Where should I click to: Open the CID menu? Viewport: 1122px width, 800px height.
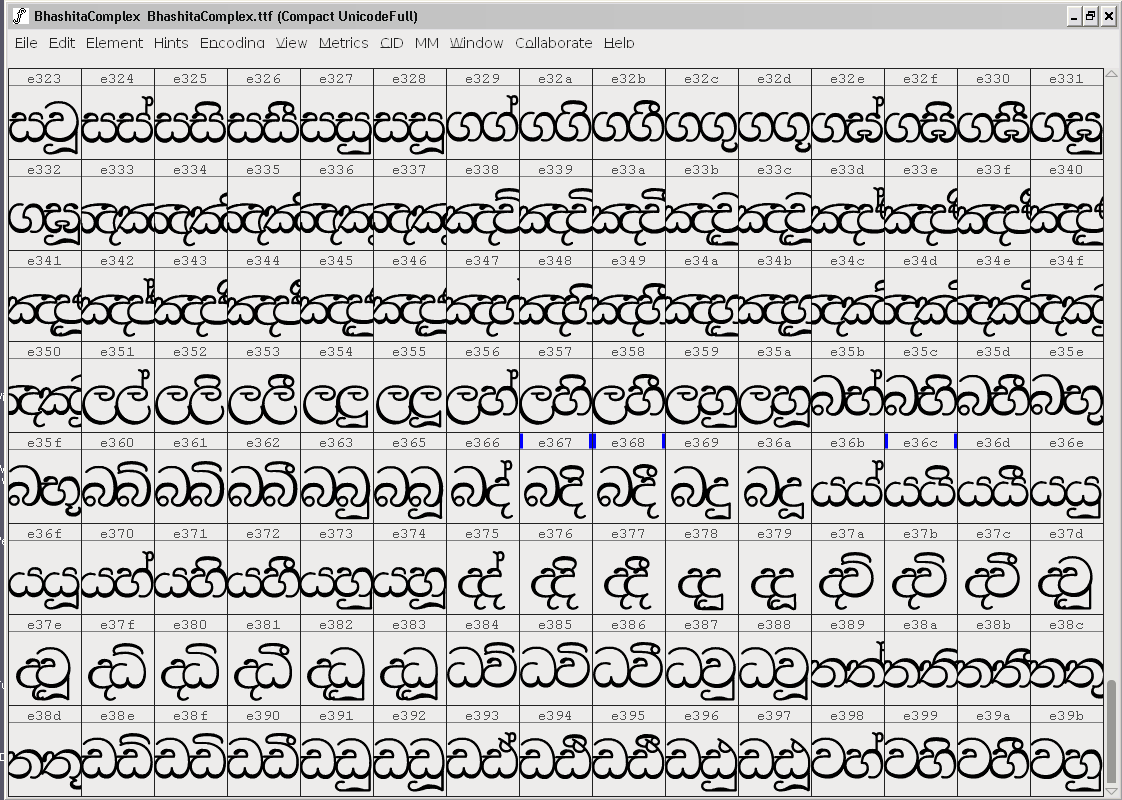pyautogui.click(x=391, y=43)
